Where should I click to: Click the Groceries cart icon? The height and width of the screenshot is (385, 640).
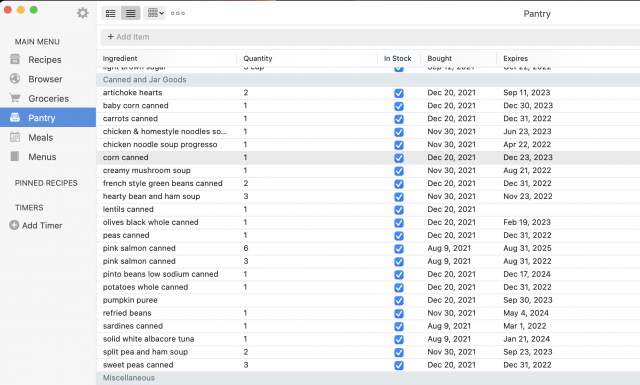(x=15, y=98)
